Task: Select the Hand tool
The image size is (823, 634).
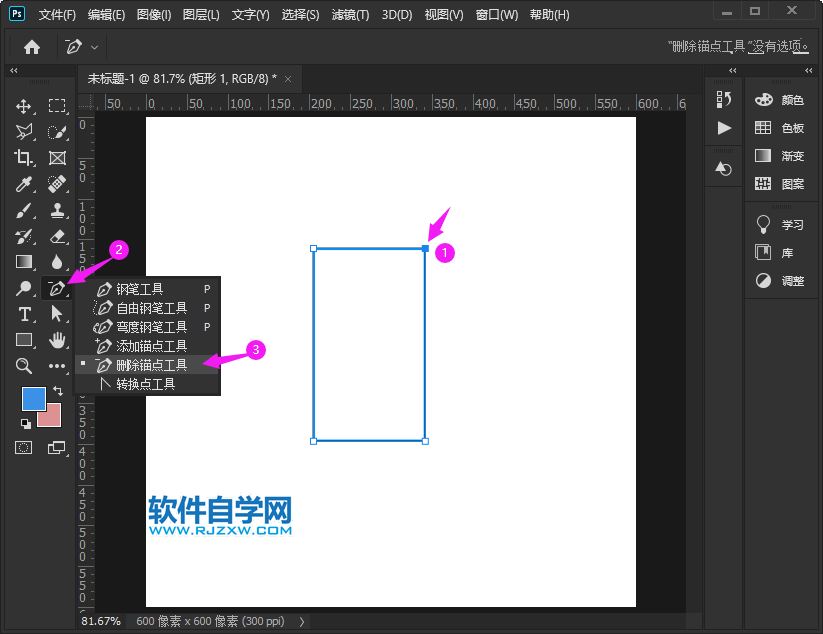Action: pyautogui.click(x=57, y=340)
